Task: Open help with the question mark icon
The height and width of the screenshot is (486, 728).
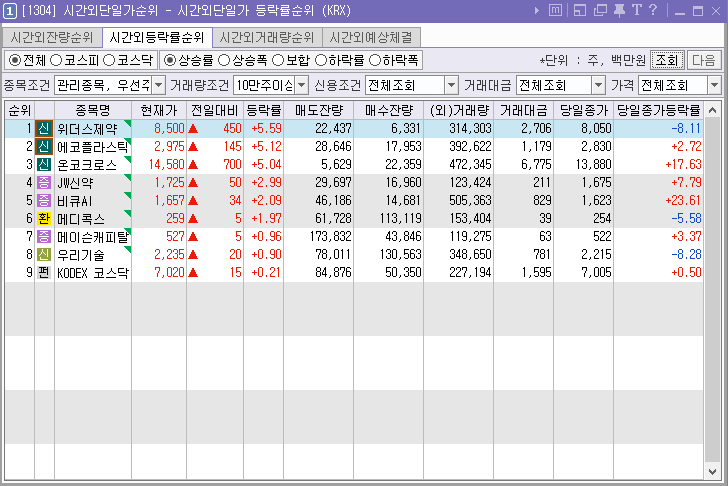Action: (653, 10)
